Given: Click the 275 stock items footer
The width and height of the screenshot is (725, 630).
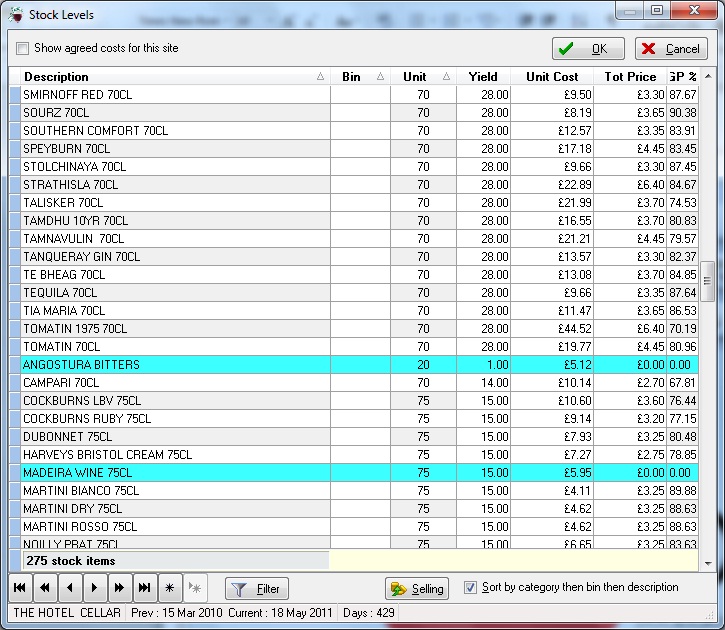Looking at the screenshot, I should coord(176,561).
